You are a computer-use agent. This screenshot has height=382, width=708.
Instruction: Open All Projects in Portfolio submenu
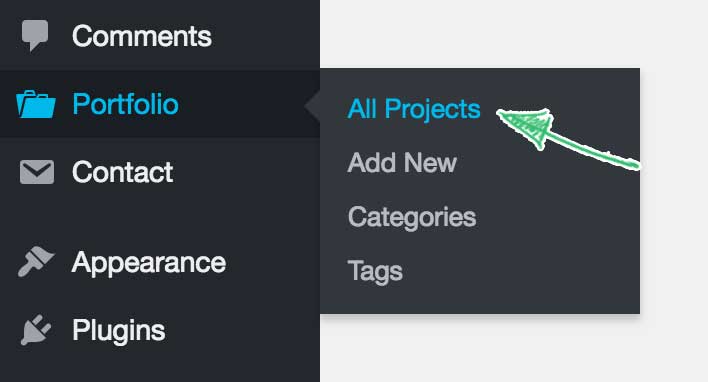(x=414, y=109)
